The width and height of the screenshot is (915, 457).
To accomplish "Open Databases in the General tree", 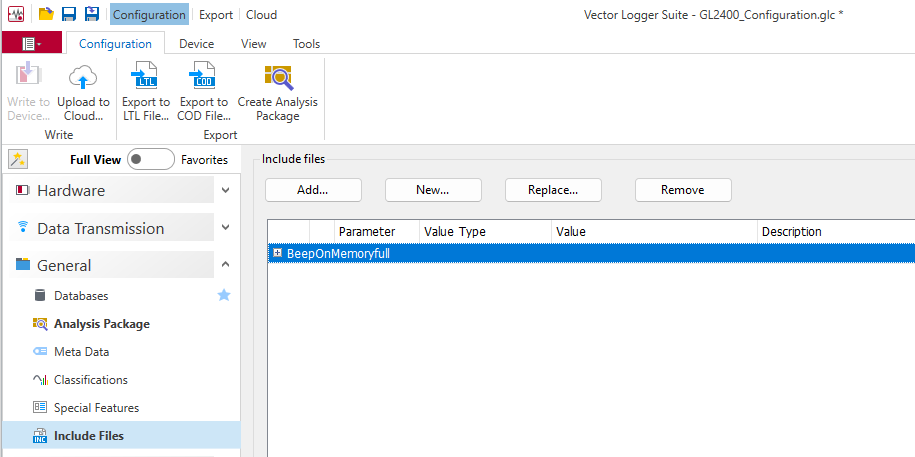I will (81, 296).
